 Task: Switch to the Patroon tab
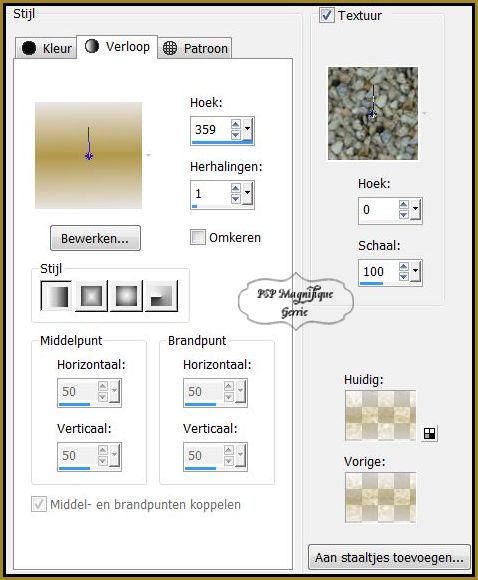[x=195, y=48]
